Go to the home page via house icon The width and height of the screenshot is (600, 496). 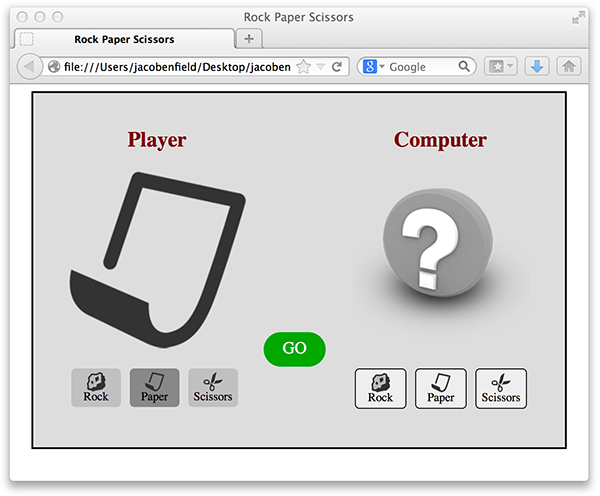pyautogui.click(x=569, y=67)
